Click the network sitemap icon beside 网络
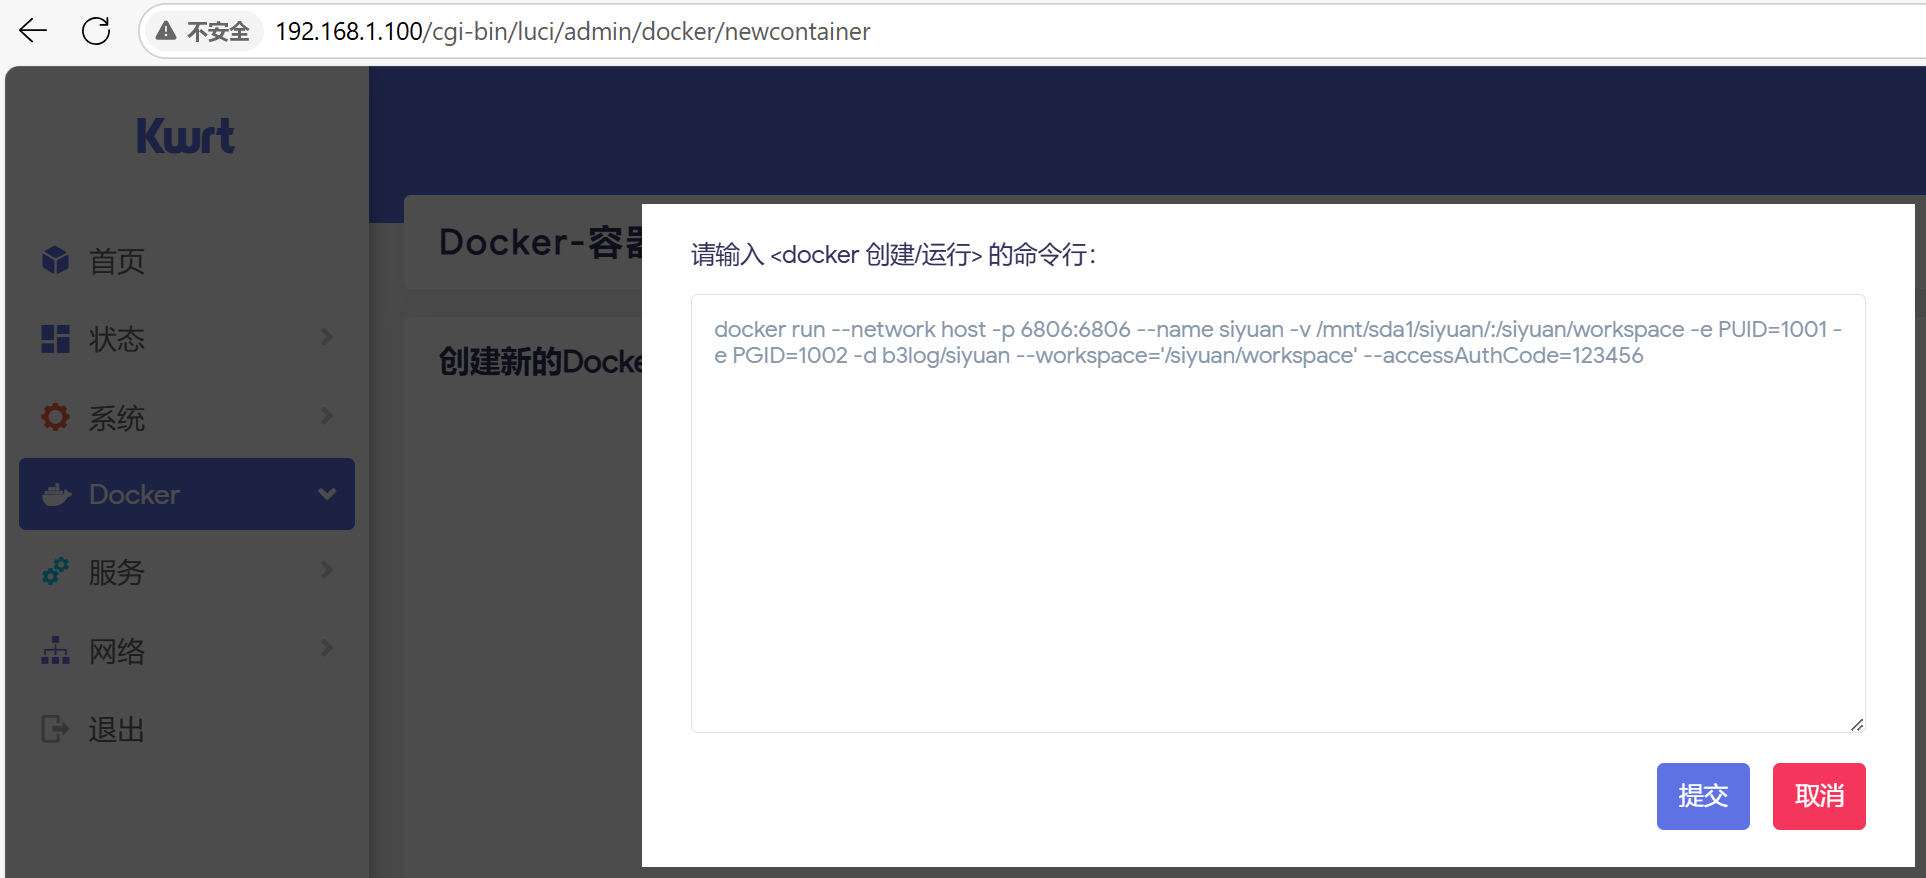The width and height of the screenshot is (1926, 878). [56, 650]
